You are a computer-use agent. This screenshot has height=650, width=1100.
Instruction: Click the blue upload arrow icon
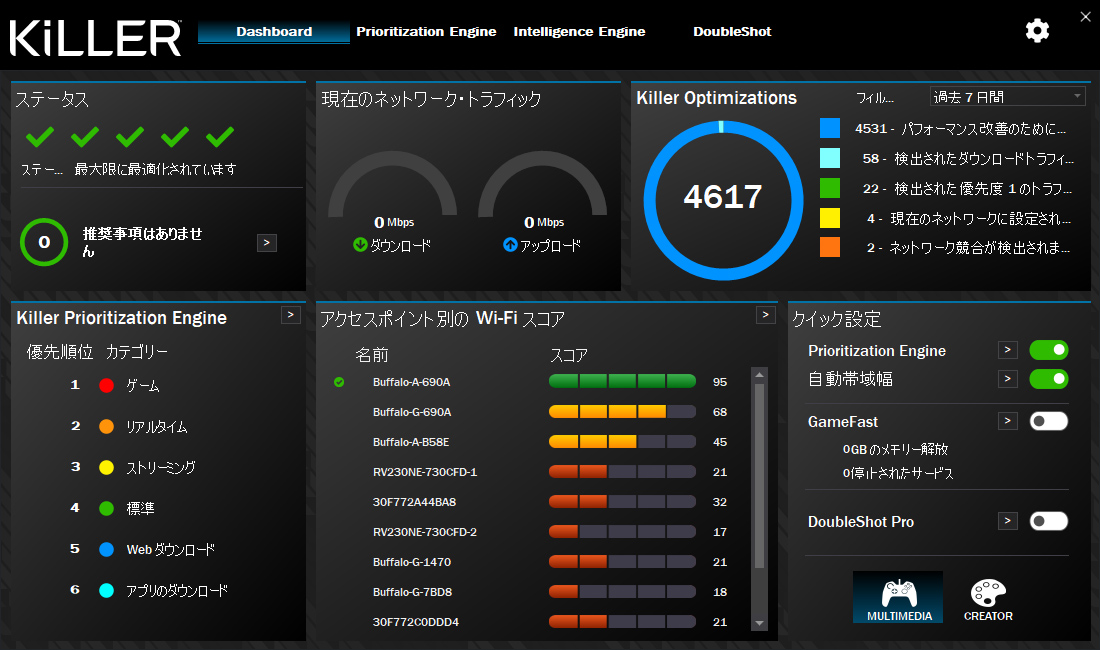pos(510,245)
